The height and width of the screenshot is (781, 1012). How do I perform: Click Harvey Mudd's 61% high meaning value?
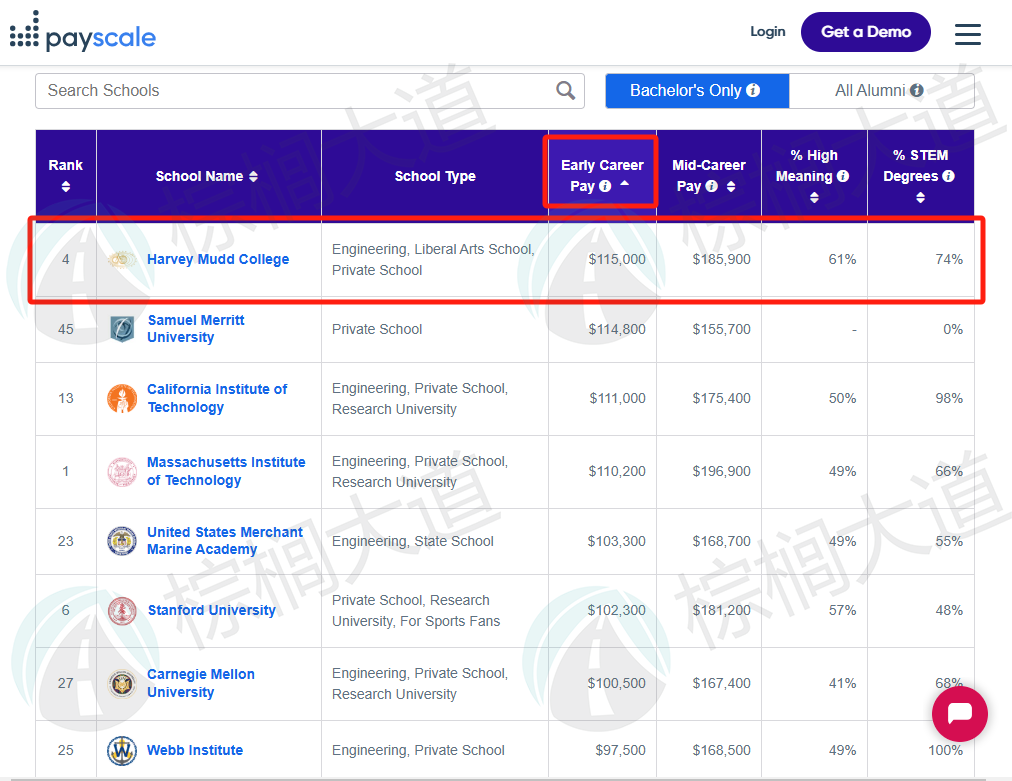pyautogui.click(x=843, y=259)
